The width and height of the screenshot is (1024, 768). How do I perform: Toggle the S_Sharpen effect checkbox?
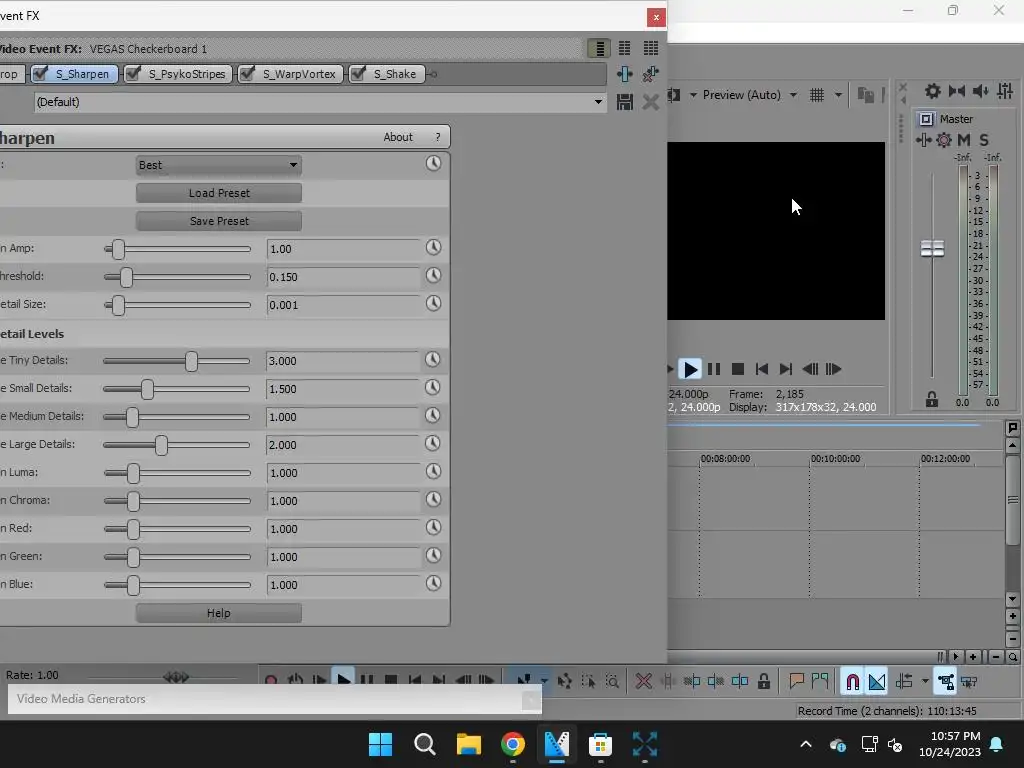[x=40, y=73]
